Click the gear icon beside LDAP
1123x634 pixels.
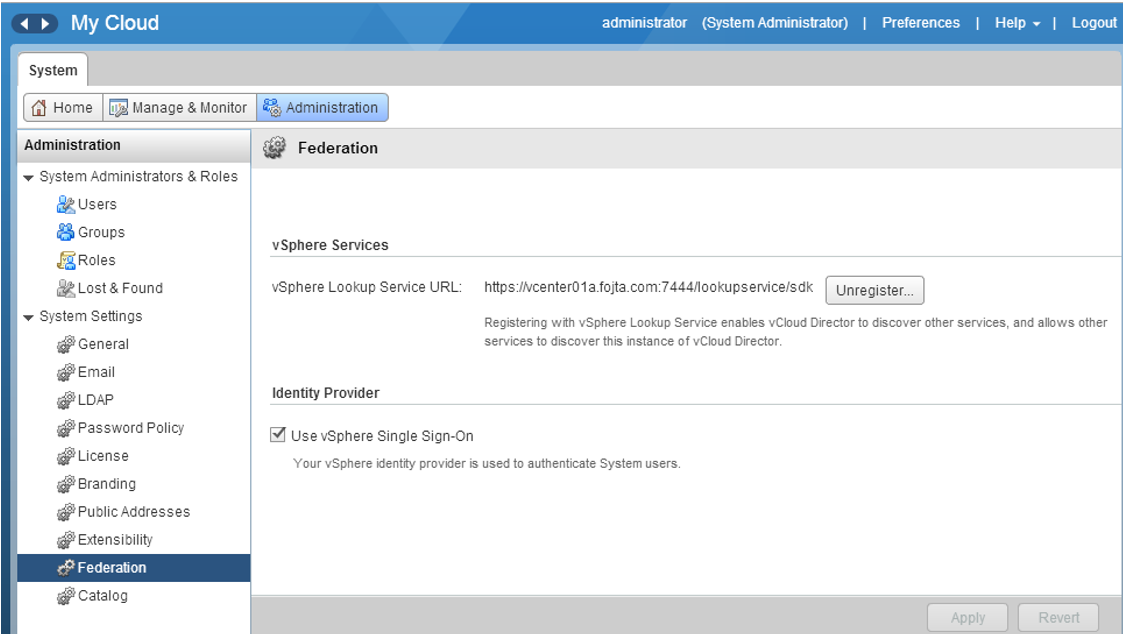pyautogui.click(x=66, y=401)
